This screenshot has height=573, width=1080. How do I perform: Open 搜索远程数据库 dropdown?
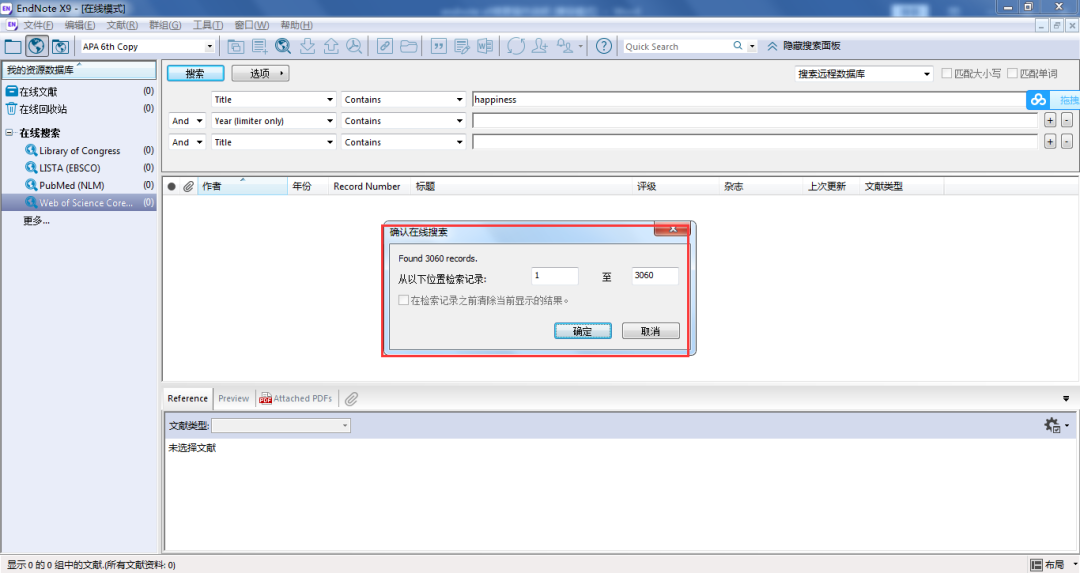926,74
